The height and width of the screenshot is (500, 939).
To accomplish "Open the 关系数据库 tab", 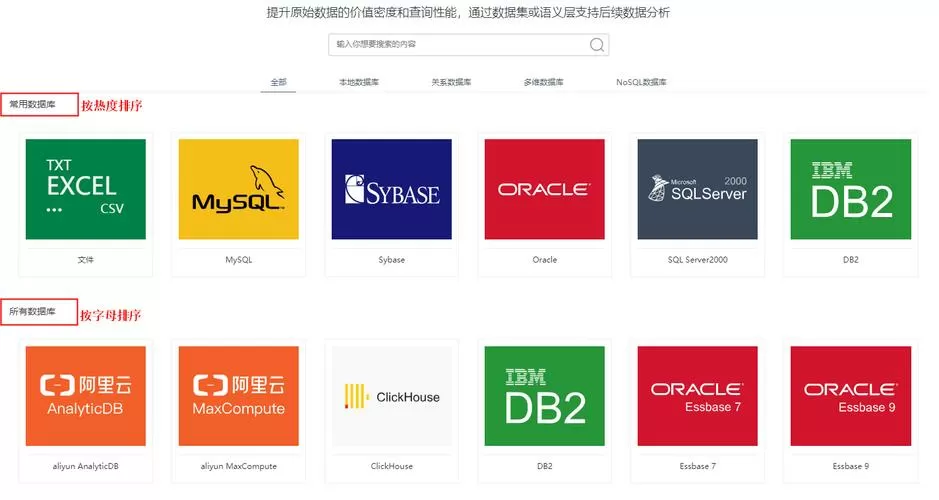I will [x=451, y=82].
